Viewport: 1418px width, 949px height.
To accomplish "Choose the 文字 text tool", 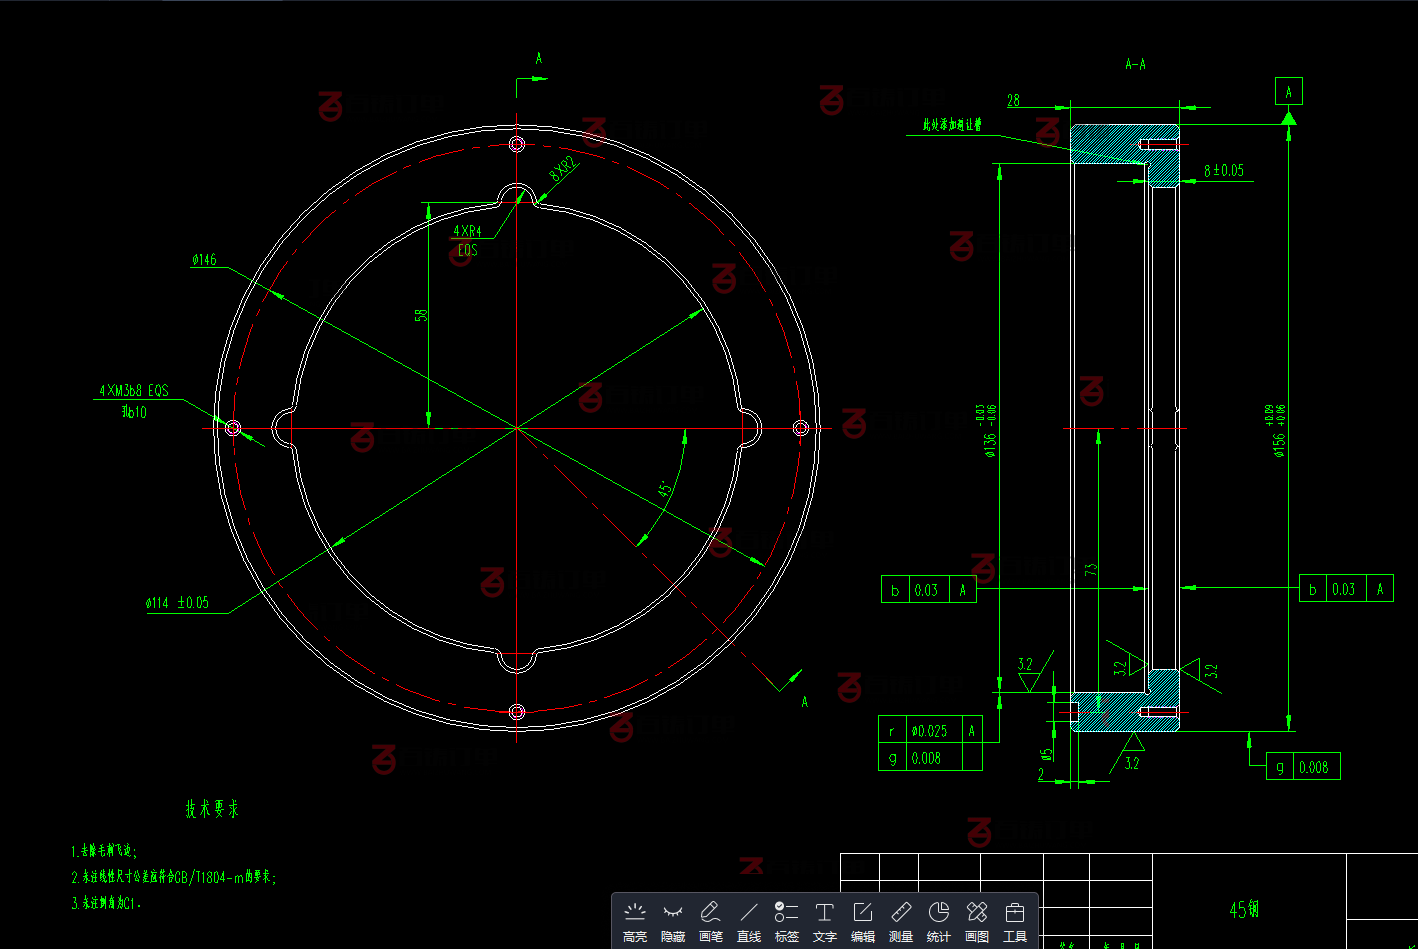I will point(825,921).
